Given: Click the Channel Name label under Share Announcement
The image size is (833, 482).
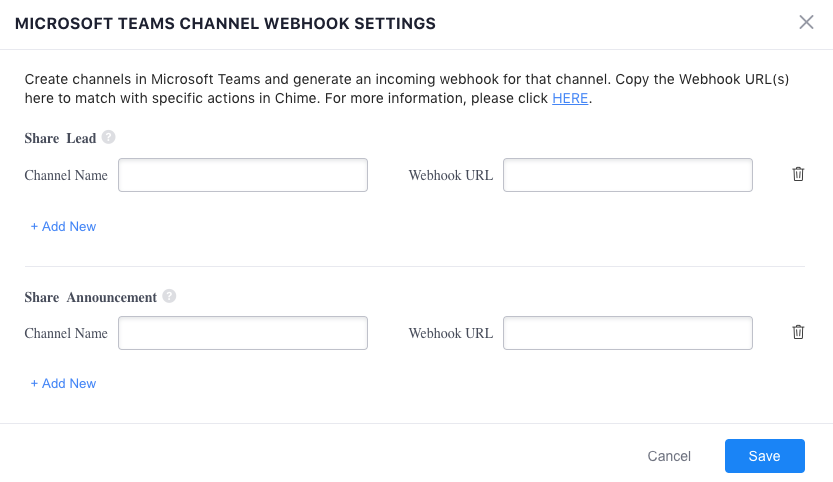Looking at the screenshot, I should coord(66,333).
